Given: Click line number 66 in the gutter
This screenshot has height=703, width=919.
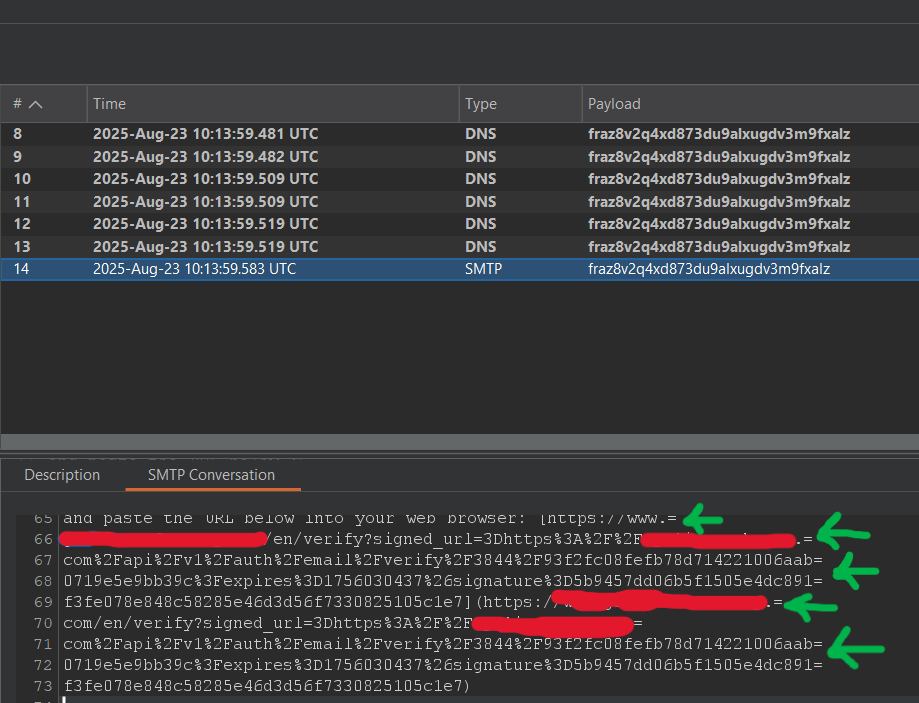Looking at the screenshot, I should [x=43, y=539].
